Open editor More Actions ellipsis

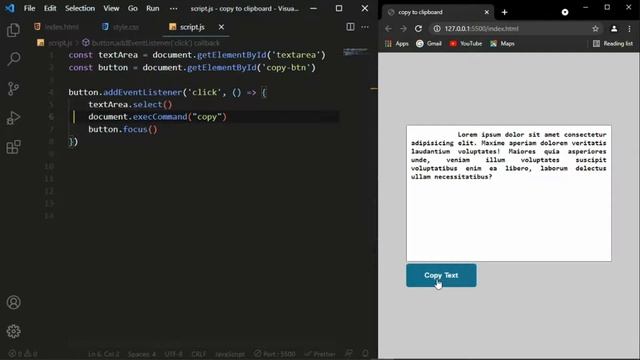tap(365, 27)
